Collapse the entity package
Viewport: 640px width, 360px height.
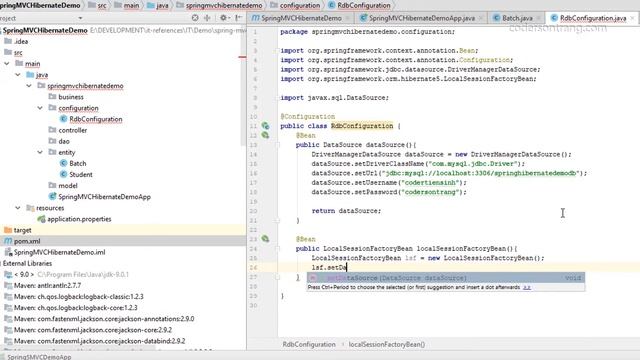coord(40,152)
